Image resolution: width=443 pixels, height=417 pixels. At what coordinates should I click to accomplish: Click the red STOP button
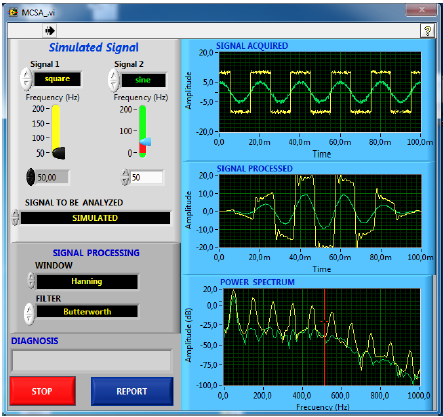point(42,391)
